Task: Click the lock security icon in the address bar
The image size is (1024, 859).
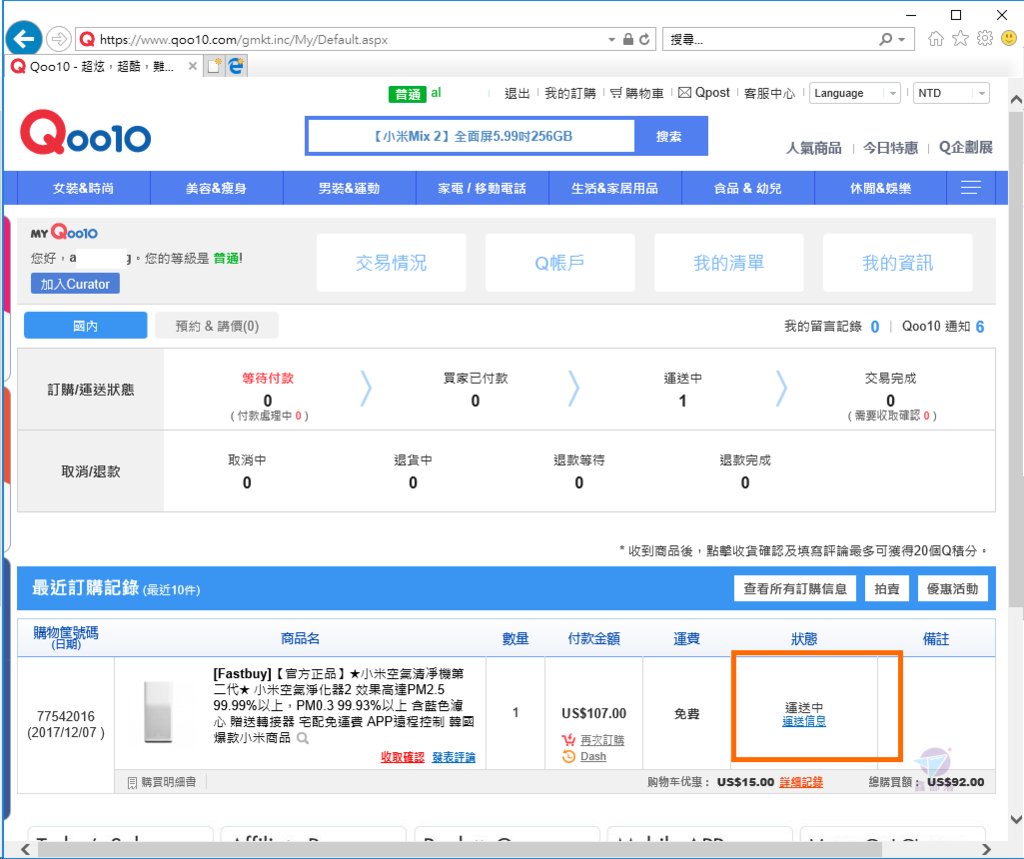Action: tap(628, 39)
